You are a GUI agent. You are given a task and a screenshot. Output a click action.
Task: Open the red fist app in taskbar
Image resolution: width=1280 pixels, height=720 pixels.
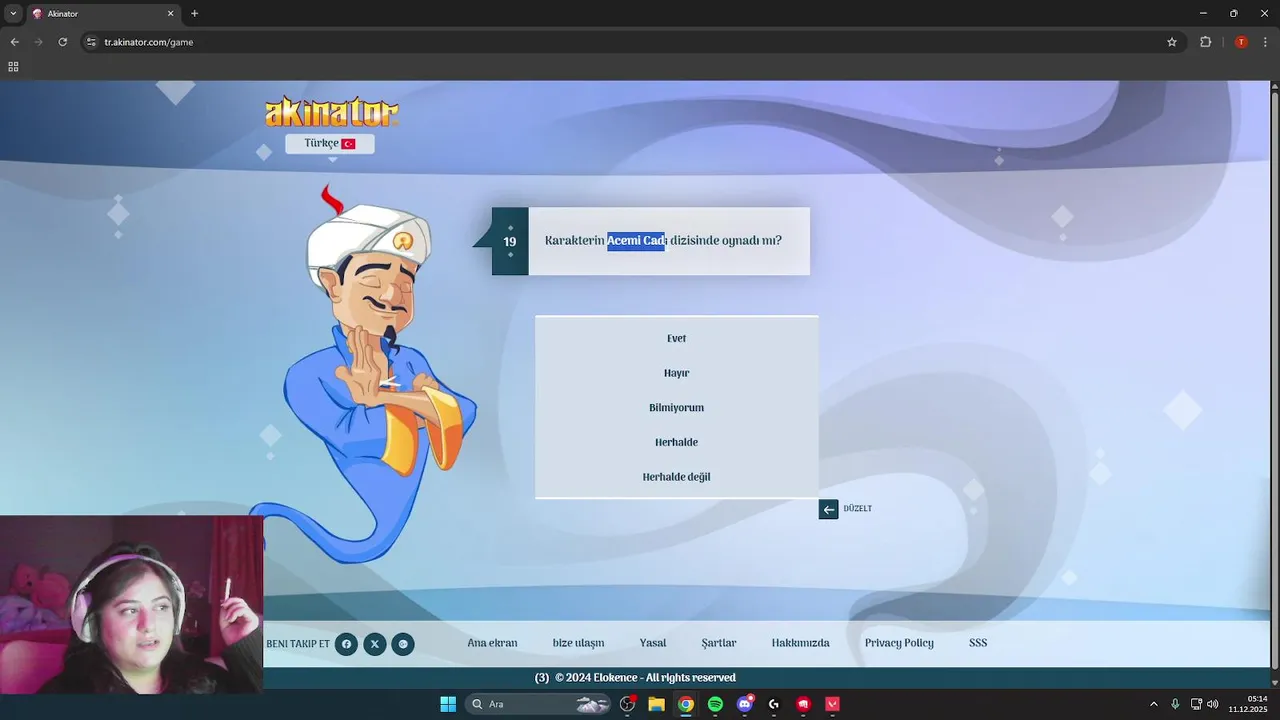(803, 704)
